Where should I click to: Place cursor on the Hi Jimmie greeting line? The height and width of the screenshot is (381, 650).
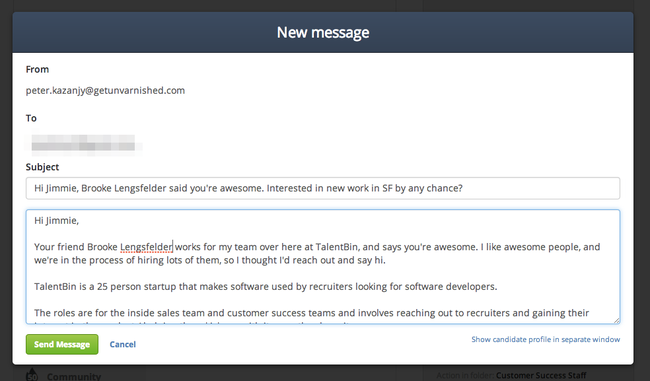[x=56, y=221]
